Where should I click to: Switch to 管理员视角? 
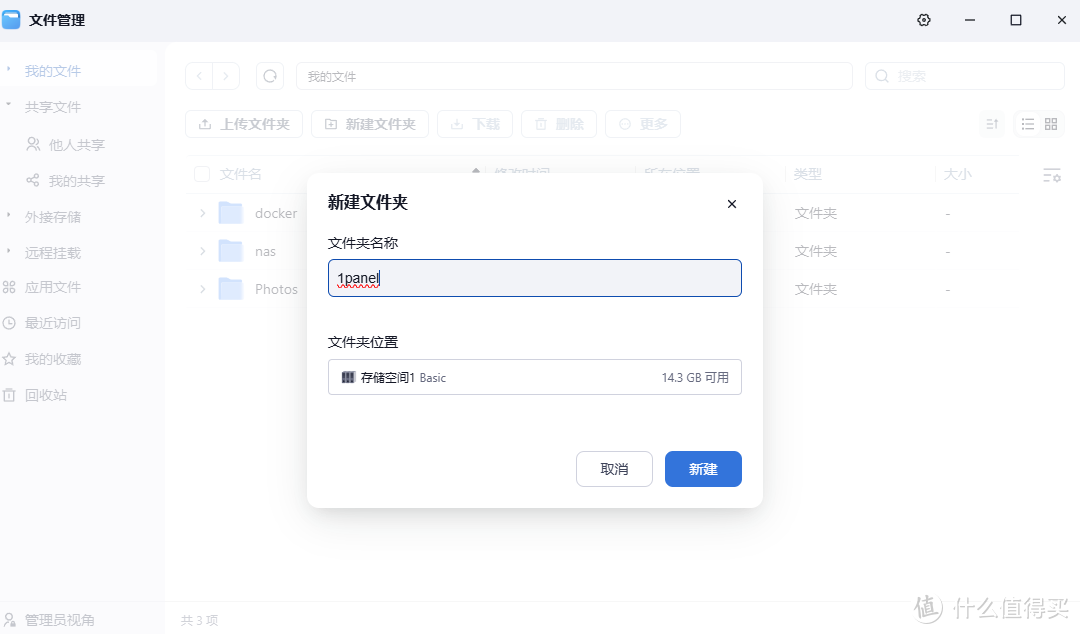[60, 620]
